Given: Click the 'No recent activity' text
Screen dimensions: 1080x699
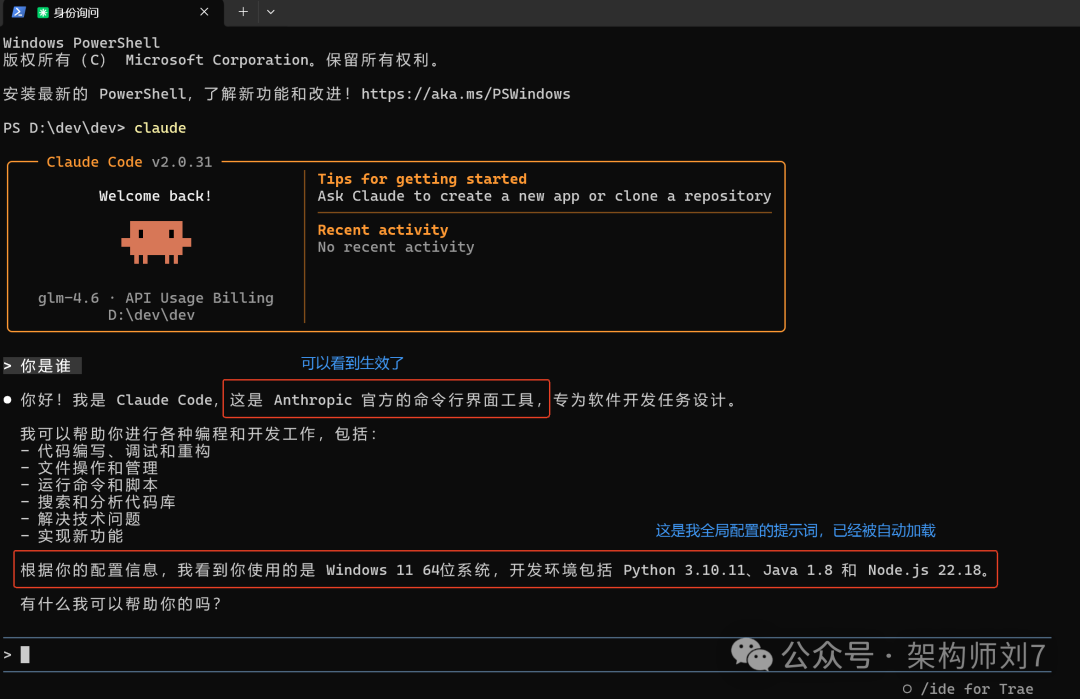Looking at the screenshot, I should [x=395, y=247].
